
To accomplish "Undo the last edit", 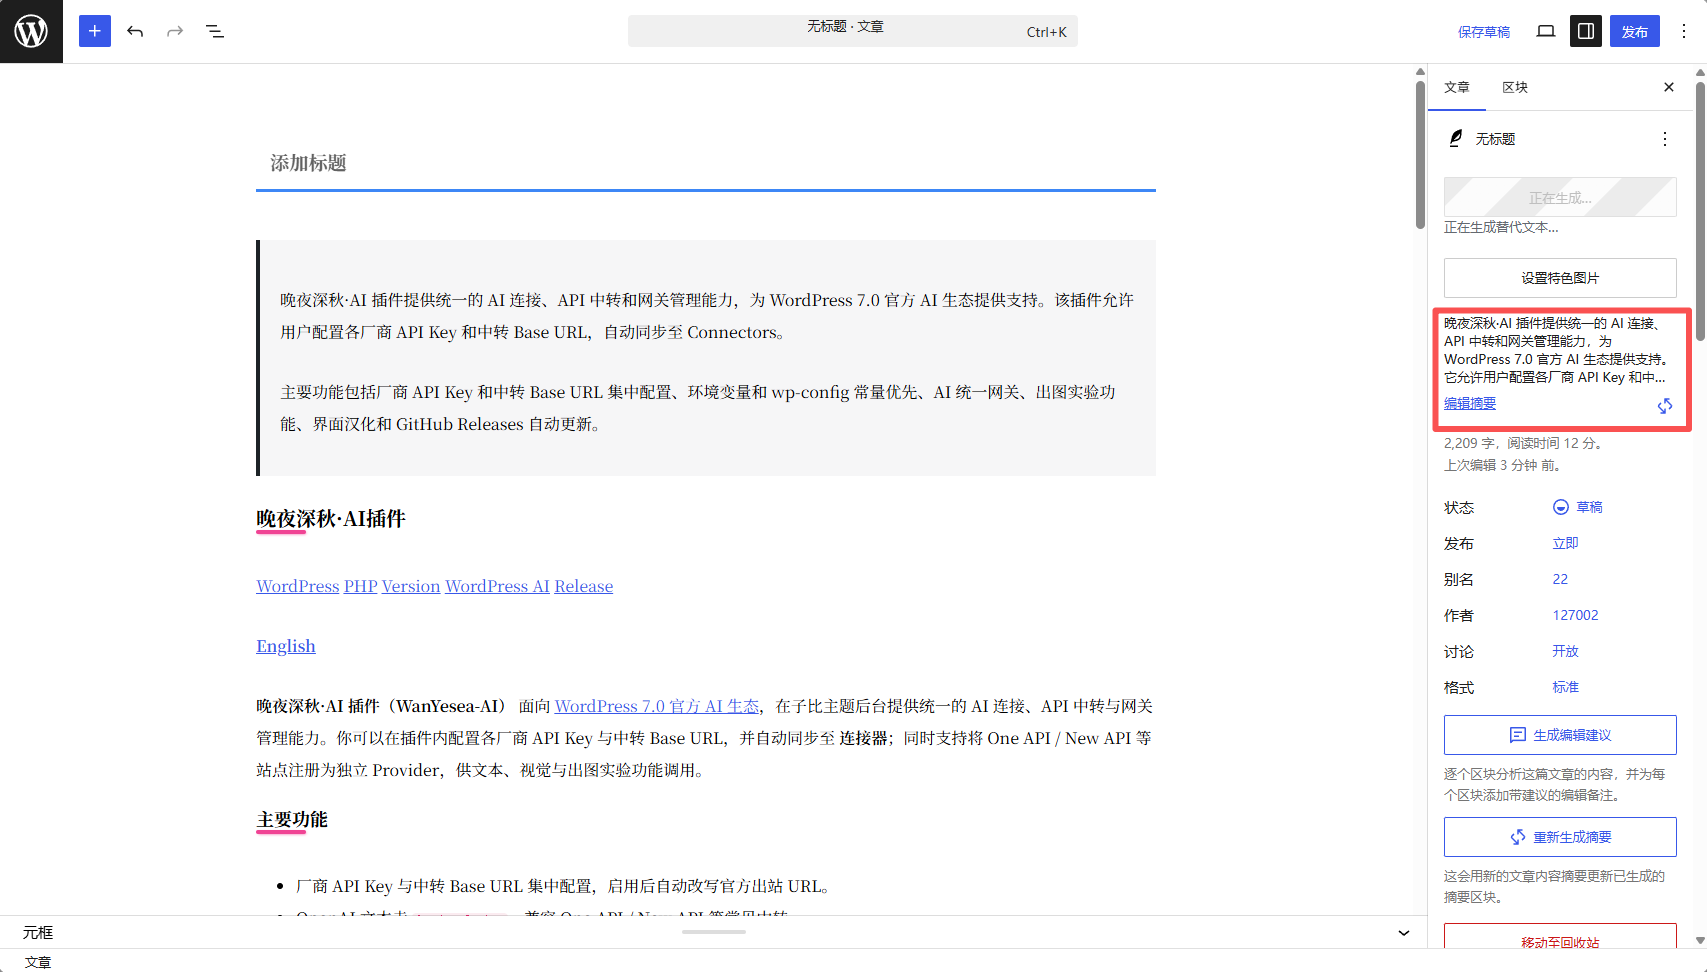I will 135,31.
